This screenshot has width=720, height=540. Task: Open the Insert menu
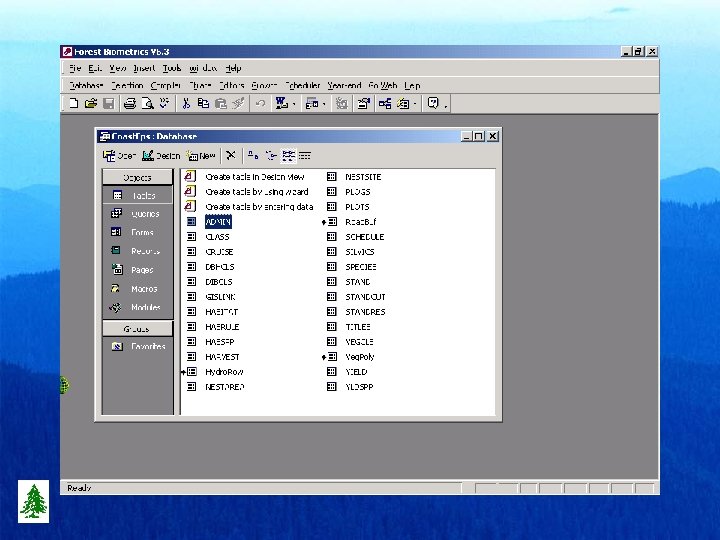click(144, 68)
